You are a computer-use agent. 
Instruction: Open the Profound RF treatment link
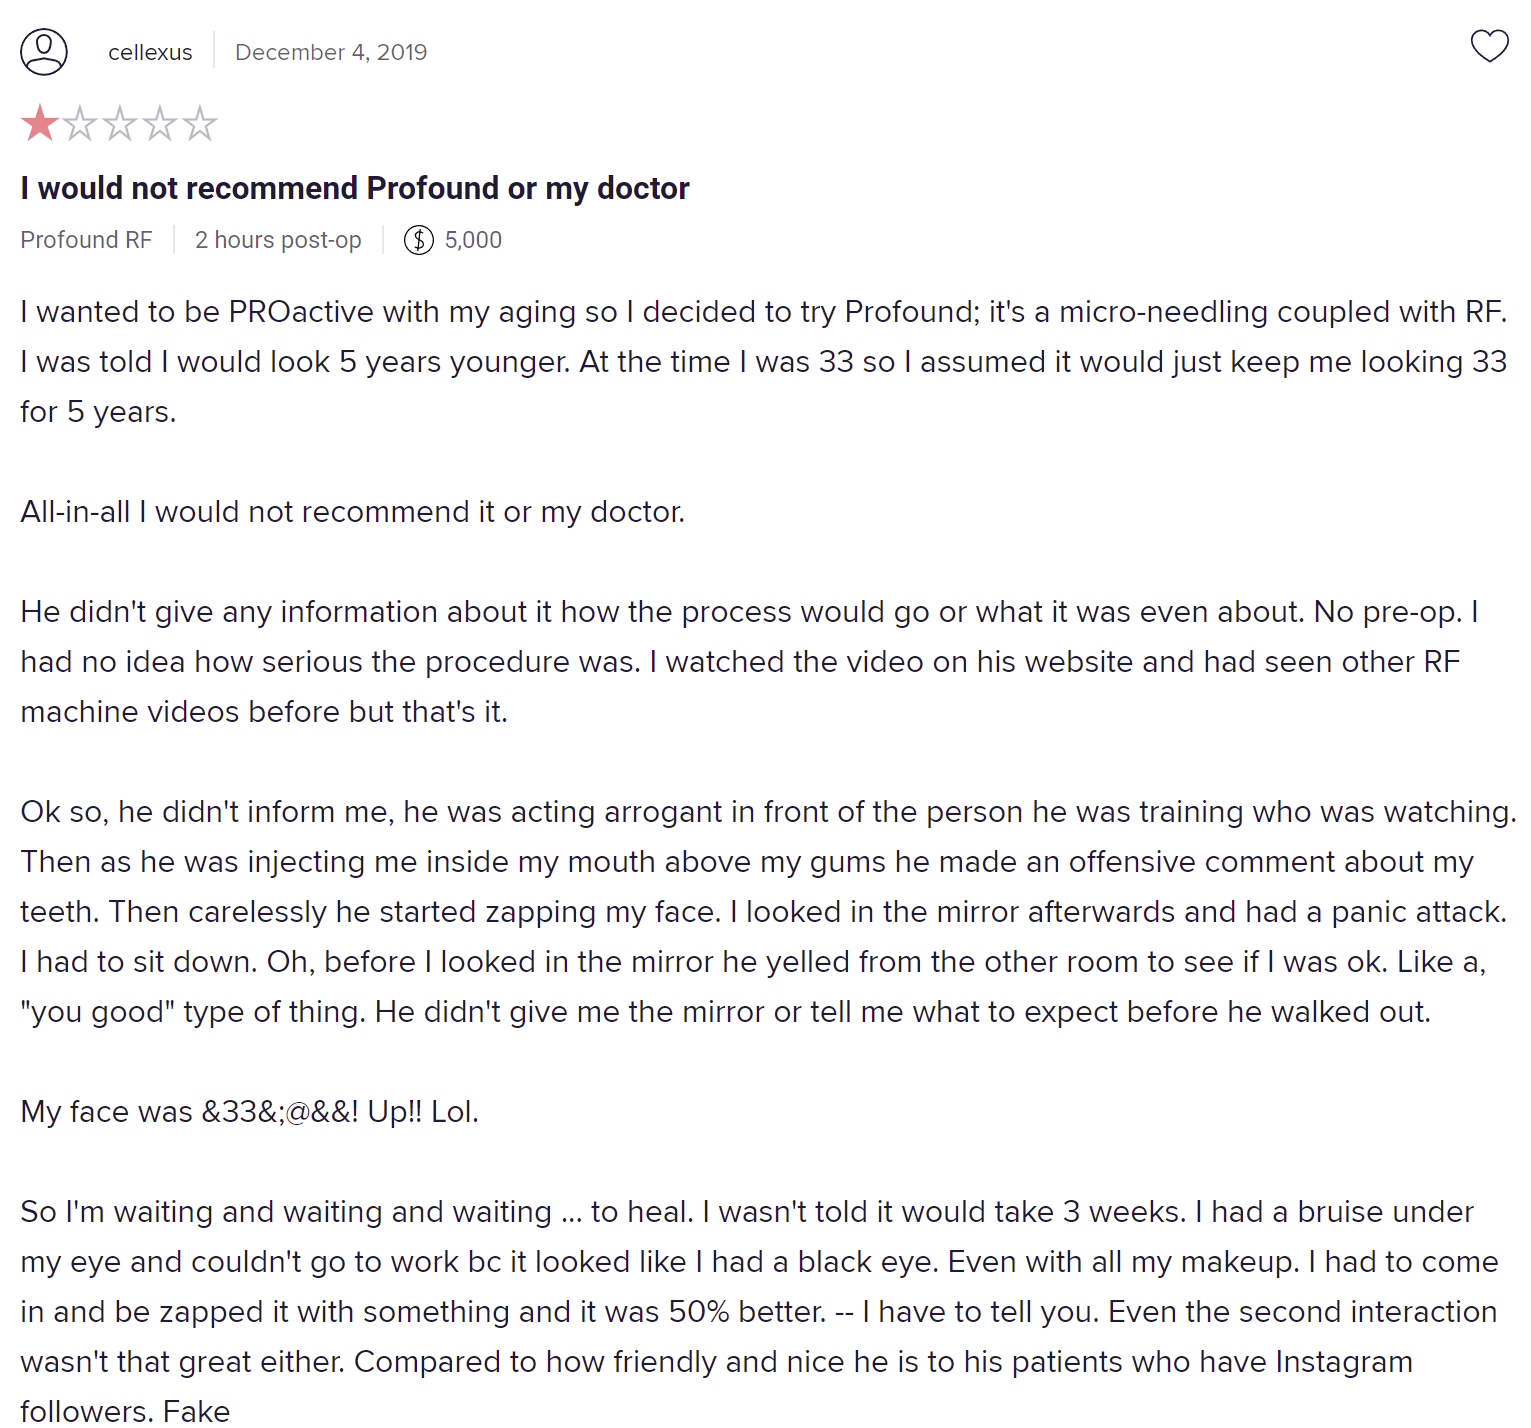(86, 240)
